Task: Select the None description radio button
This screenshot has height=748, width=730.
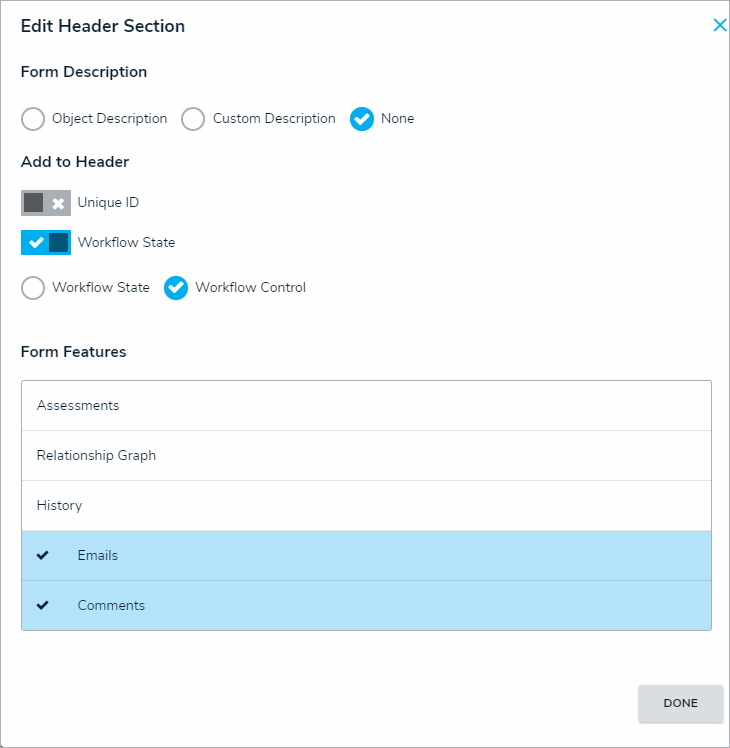Action: click(x=362, y=119)
